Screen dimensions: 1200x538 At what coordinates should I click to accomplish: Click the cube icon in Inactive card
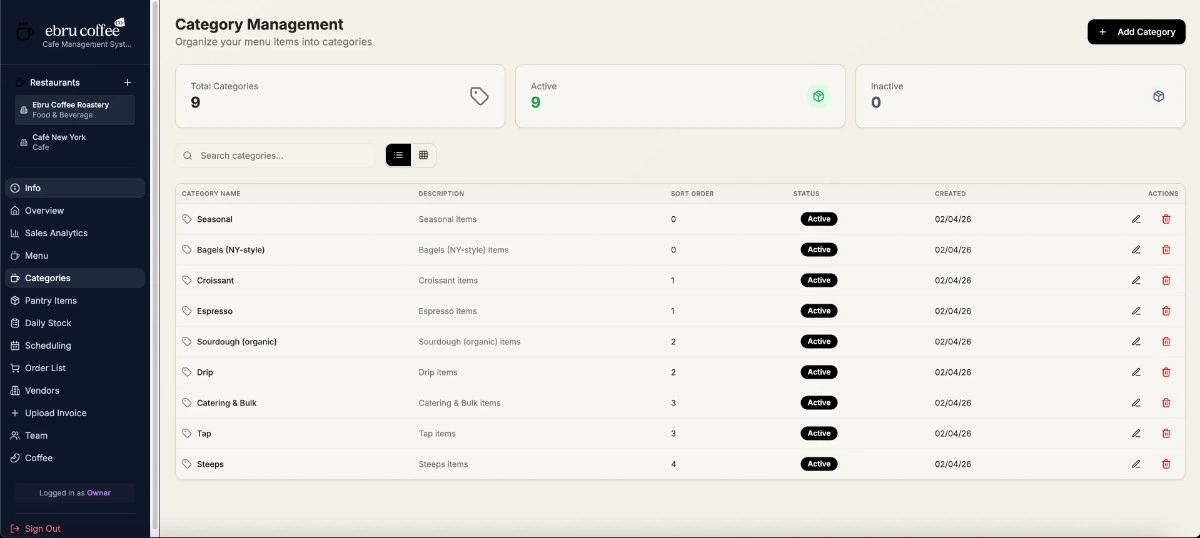(x=1158, y=96)
